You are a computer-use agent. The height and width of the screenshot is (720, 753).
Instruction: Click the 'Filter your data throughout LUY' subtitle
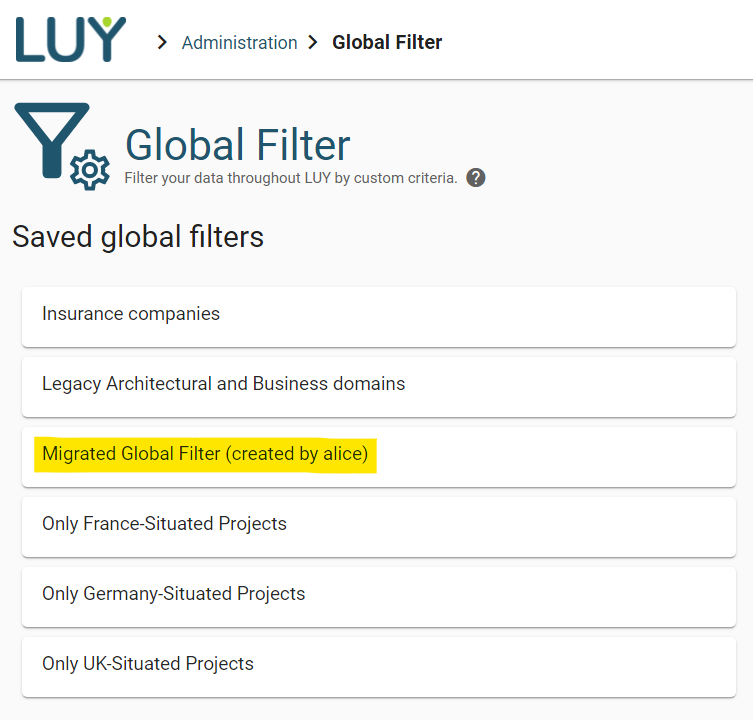coord(290,178)
